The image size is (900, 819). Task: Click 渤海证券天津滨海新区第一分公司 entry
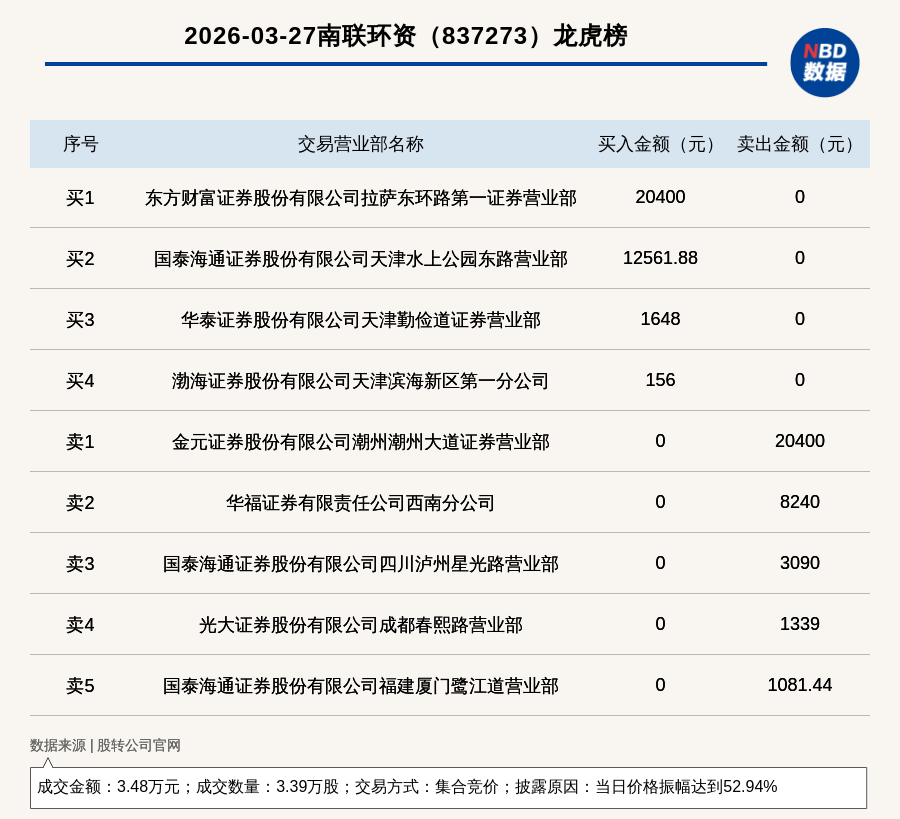360,381
